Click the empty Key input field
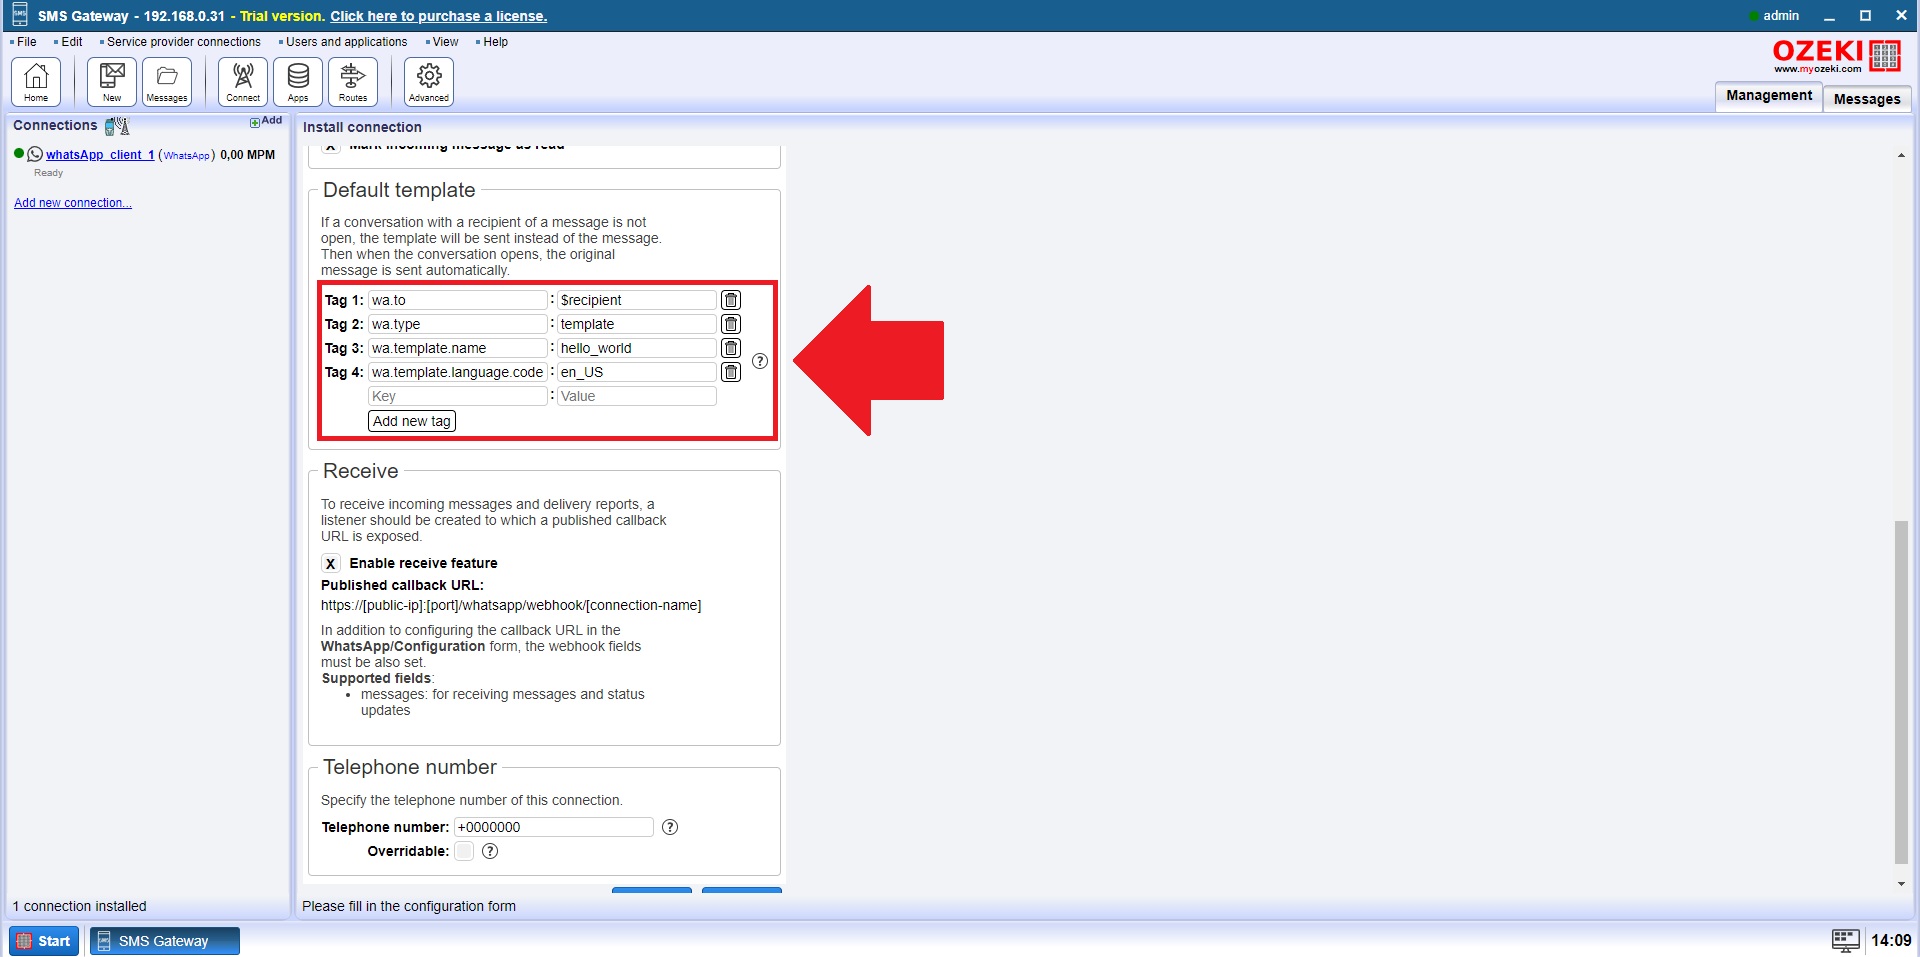1920x957 pixels. coord(458,396)
